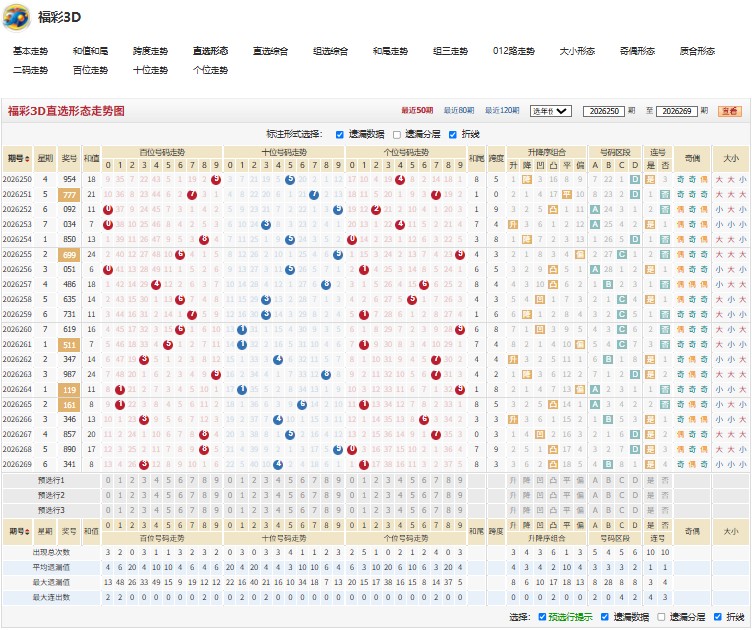Go to 百位走势 page
Screen dimensions: 752x630
tap(90, 70)
